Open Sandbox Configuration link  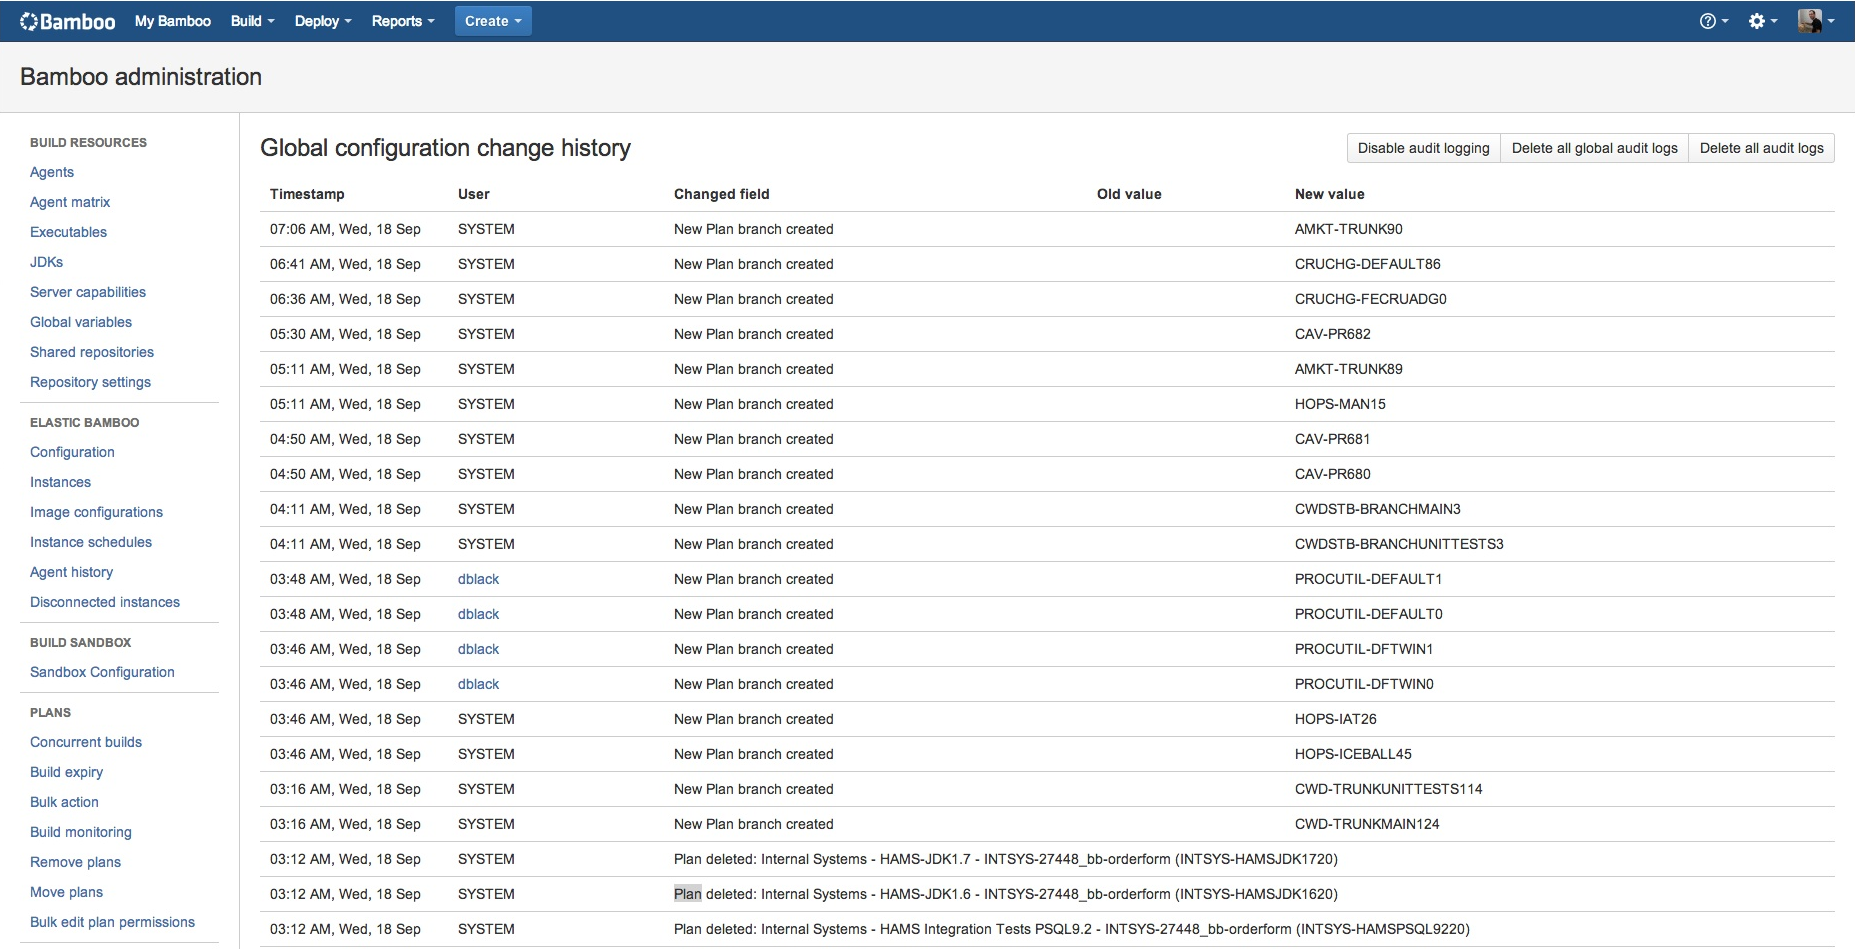(102, 672)
